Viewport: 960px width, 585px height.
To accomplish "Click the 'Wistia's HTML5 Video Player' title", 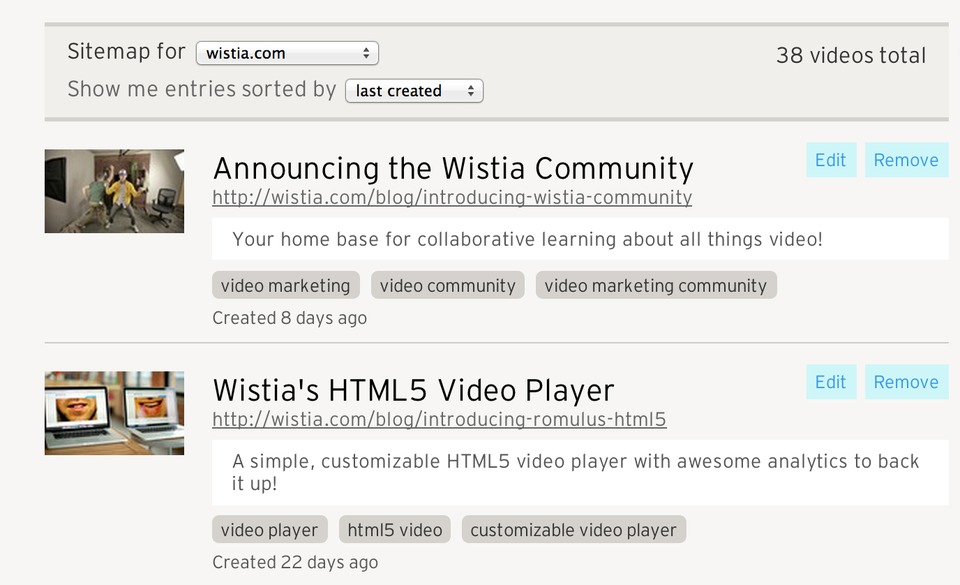I will click(x=413, y=390).
